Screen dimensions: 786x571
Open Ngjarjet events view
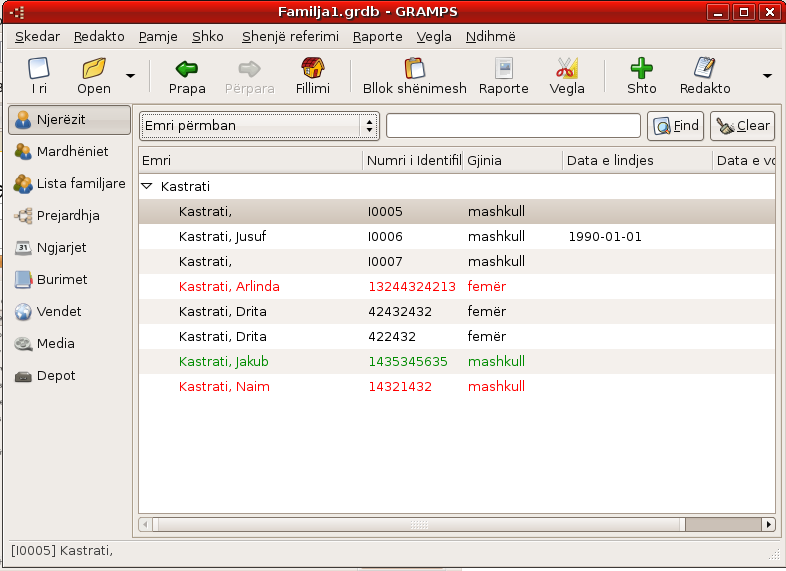point(70,248)
